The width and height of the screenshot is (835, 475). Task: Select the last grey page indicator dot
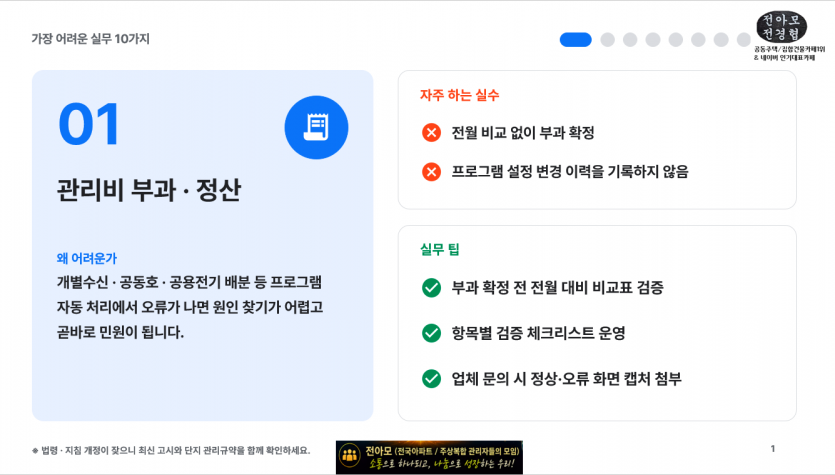744,39
